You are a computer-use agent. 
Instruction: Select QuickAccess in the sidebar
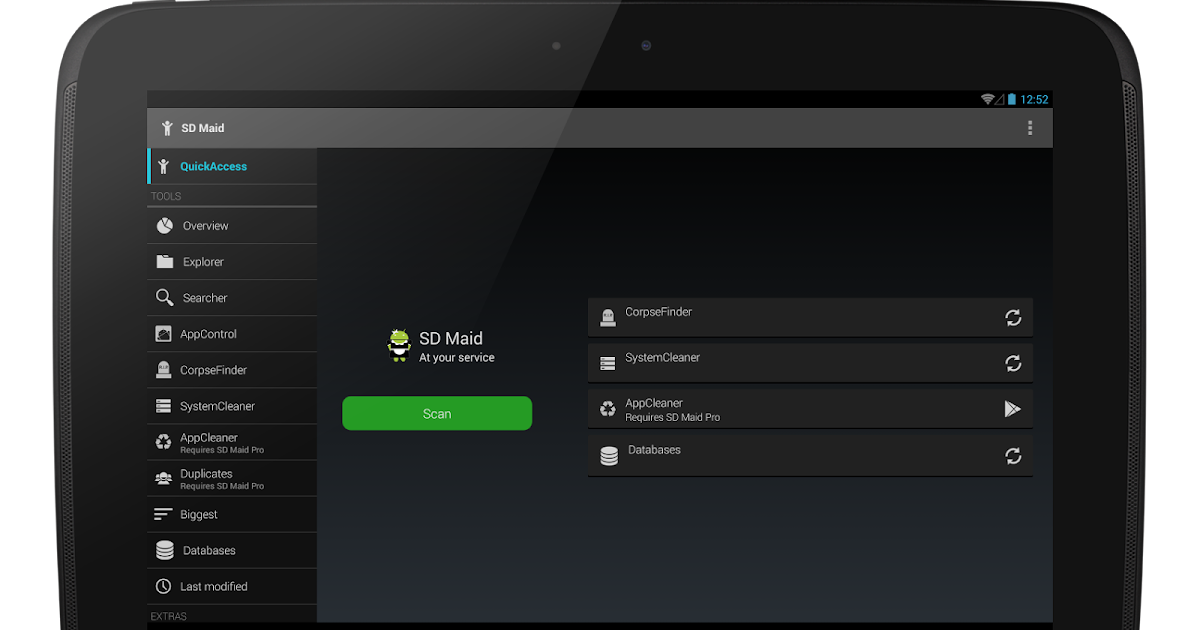pos(232,166)
